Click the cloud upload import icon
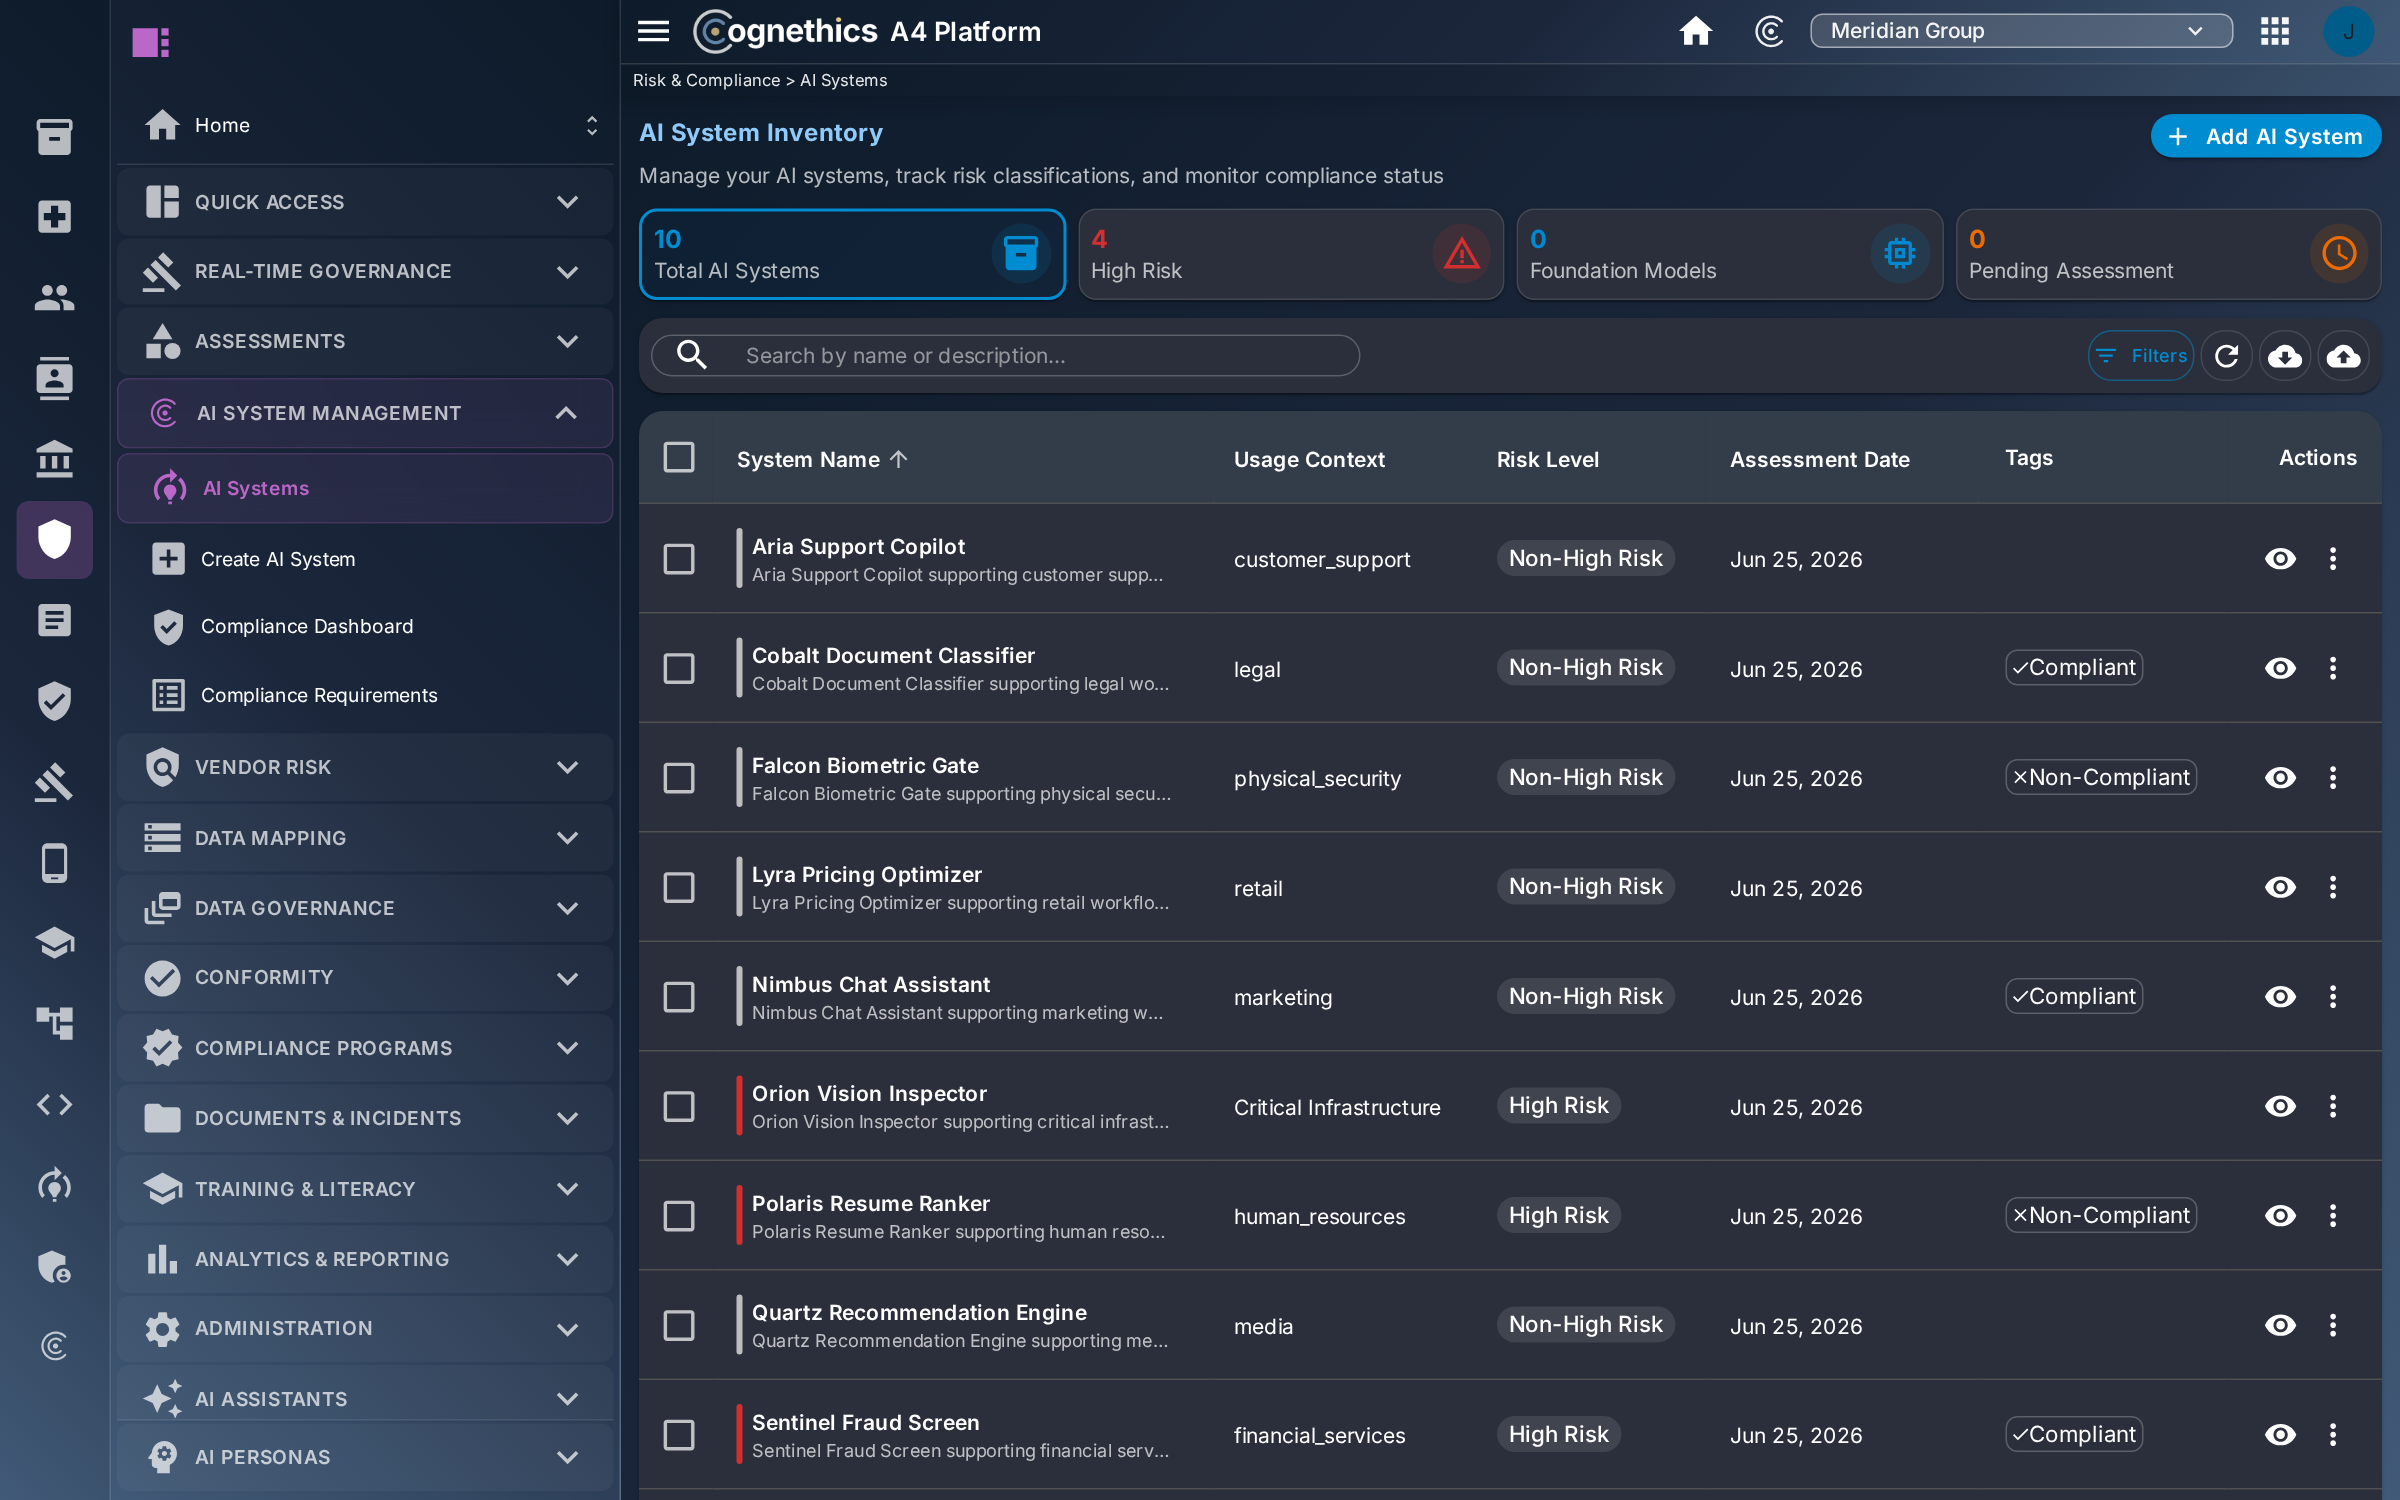 pyautogui.click(x=2344, y=355)
